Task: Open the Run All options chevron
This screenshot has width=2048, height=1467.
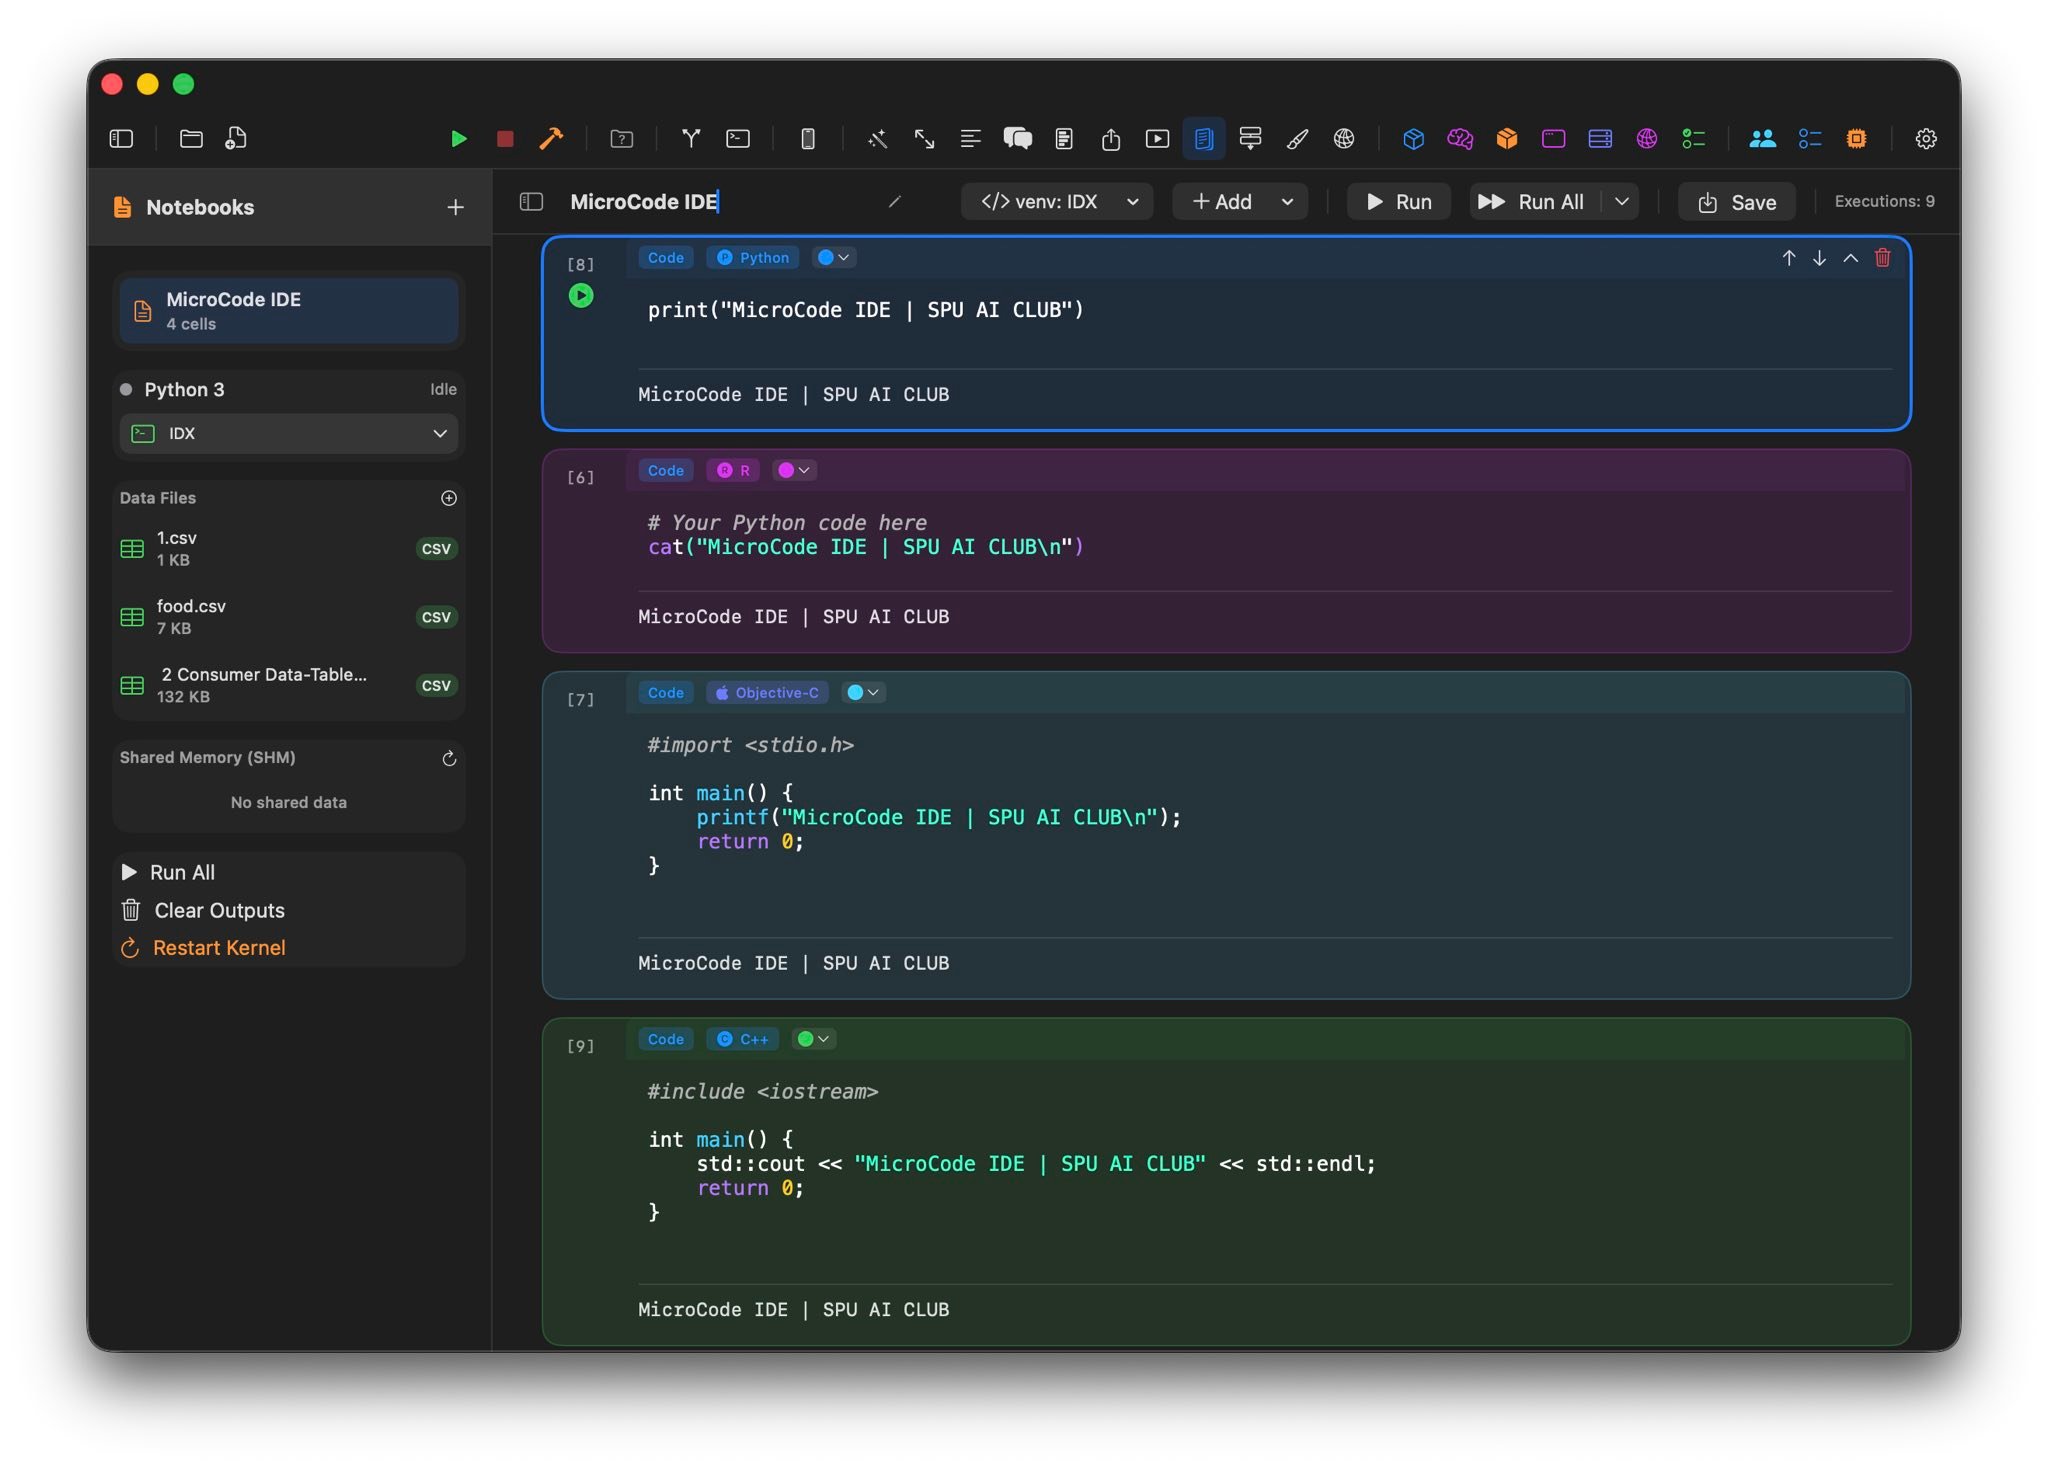Action: point(1622,202)
